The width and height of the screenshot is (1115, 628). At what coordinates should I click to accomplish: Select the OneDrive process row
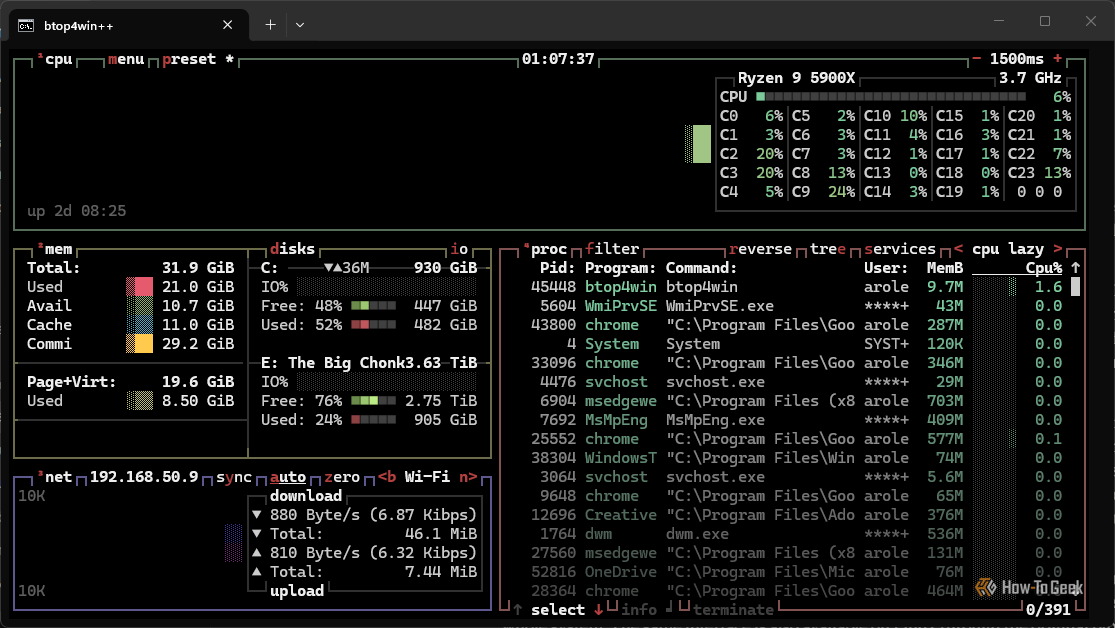click(x=796, y=572)
